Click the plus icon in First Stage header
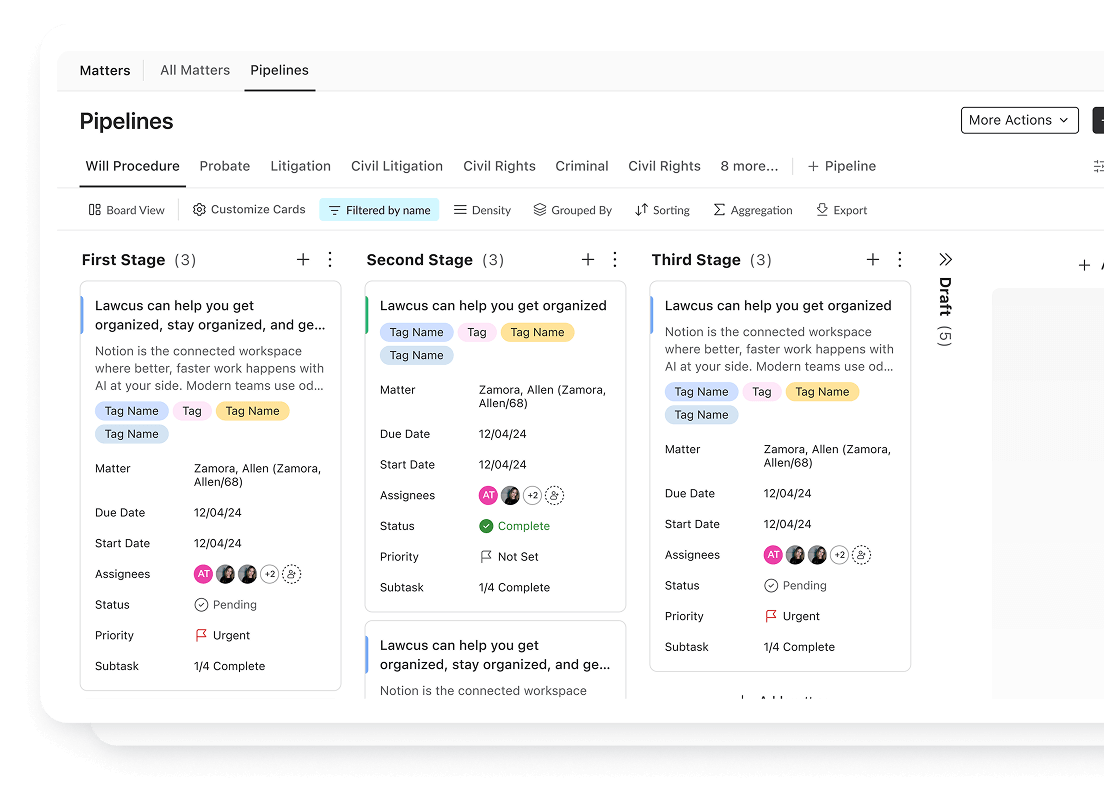 click(303, 260)
